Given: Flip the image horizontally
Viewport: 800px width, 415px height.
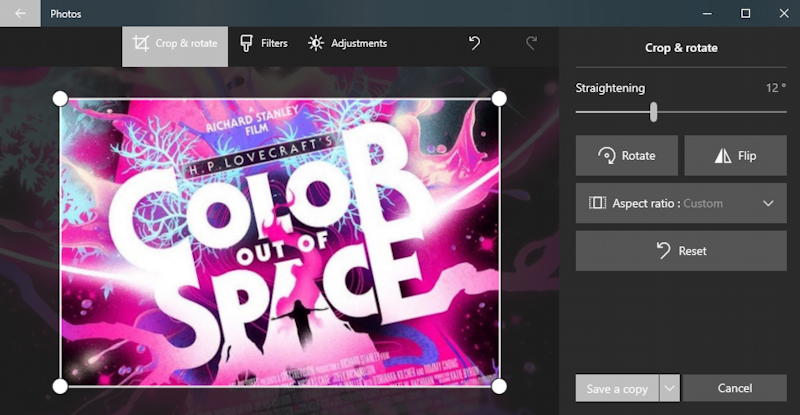Looking at the screenshot, I should point(735,156).
